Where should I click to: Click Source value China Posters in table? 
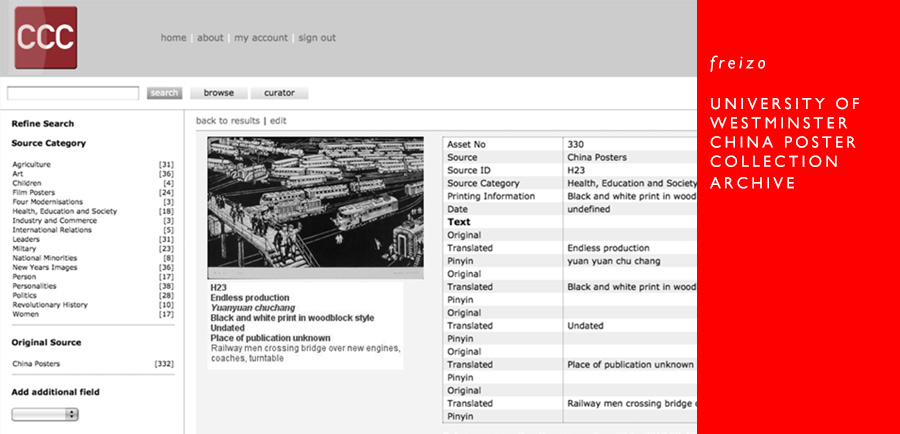pos(597,157)
